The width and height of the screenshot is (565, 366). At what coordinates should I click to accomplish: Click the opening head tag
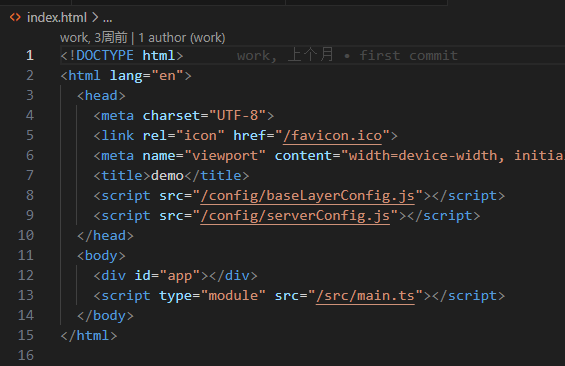tap(101, 96)
